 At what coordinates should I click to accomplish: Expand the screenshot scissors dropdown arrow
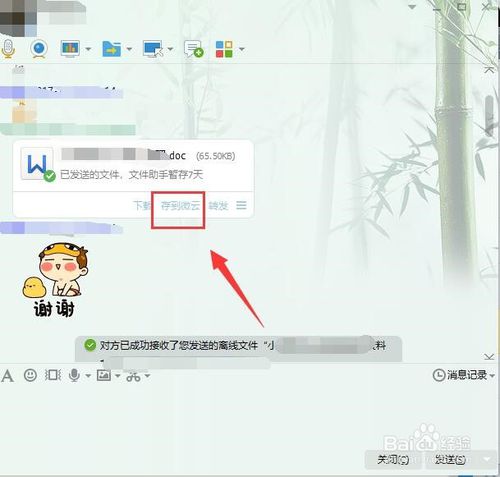[x=147, y=376]
